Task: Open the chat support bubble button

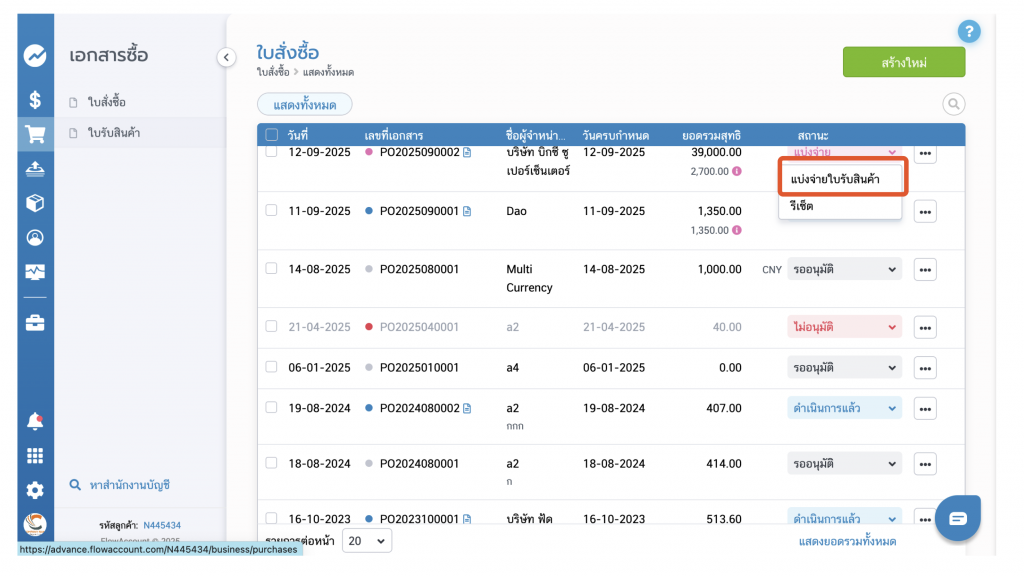Action: coord(957,518)
